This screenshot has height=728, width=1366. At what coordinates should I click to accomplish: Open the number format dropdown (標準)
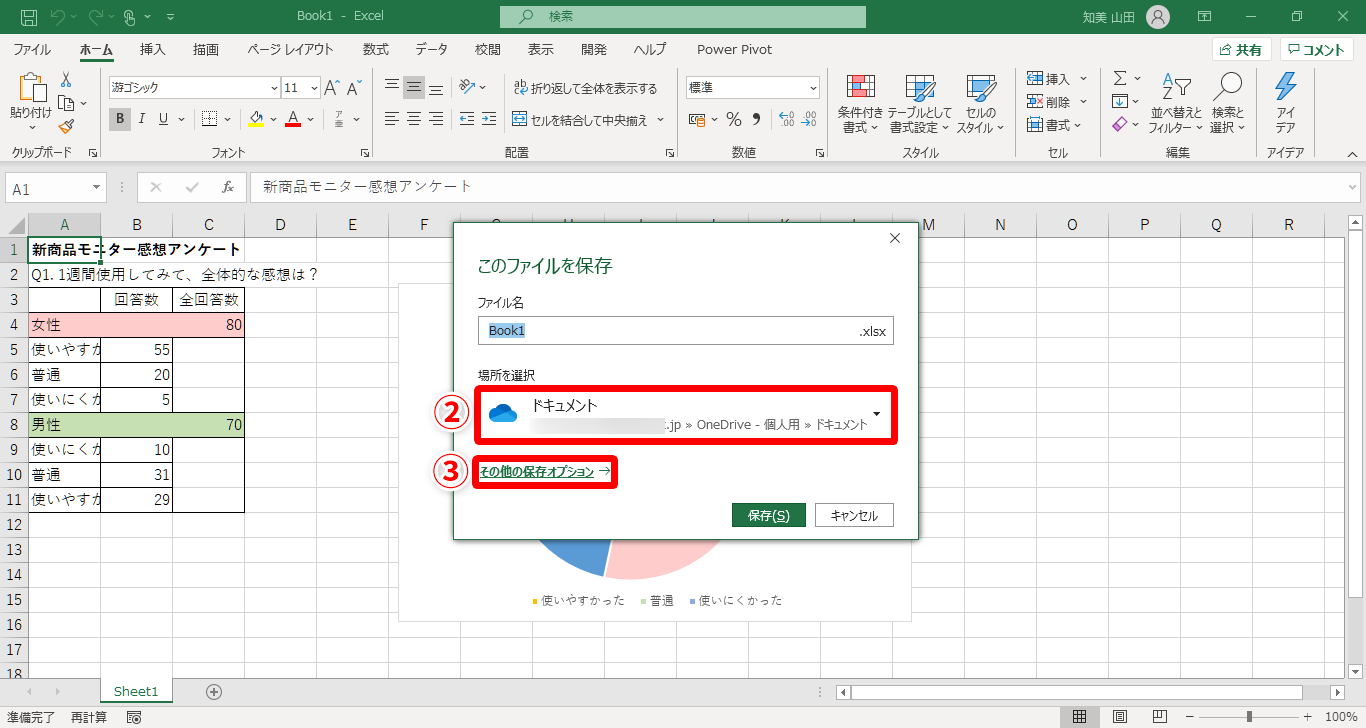pos(813,87)
